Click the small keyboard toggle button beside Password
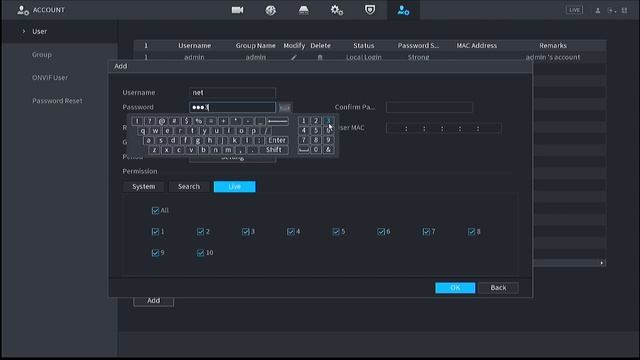640x360 pixels. 285,108
